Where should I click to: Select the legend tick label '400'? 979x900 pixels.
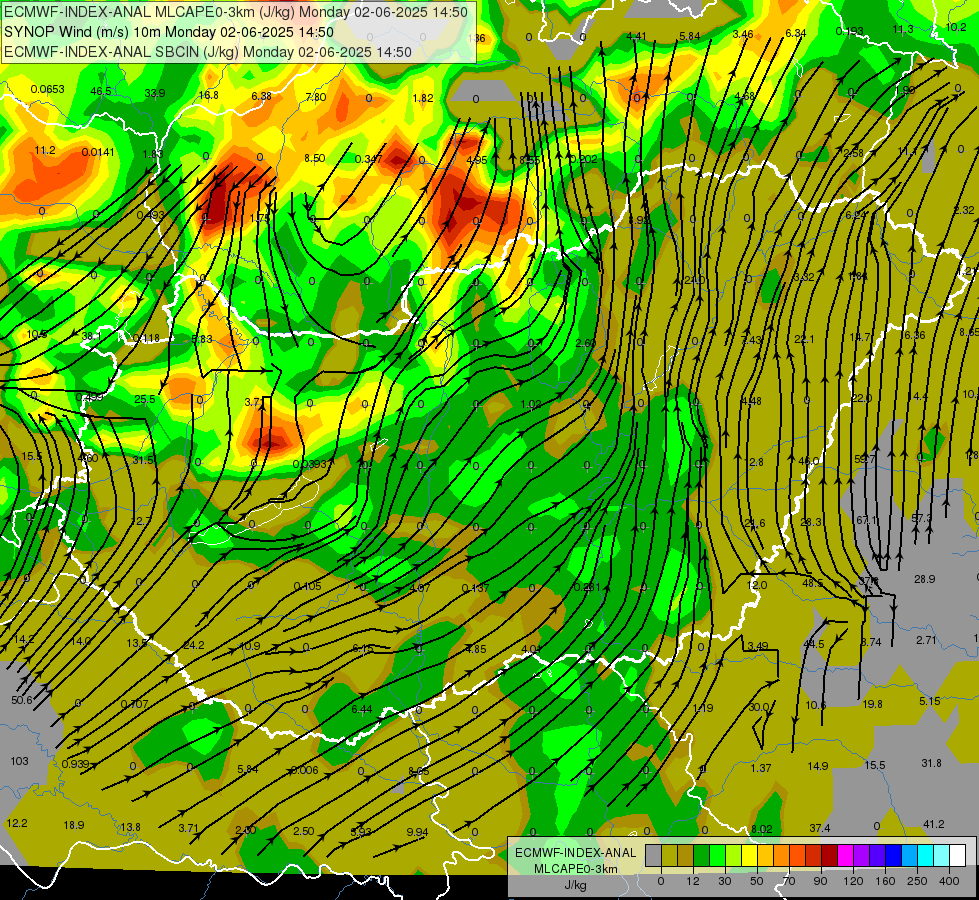pyautogui.click(x=949, y=881)
